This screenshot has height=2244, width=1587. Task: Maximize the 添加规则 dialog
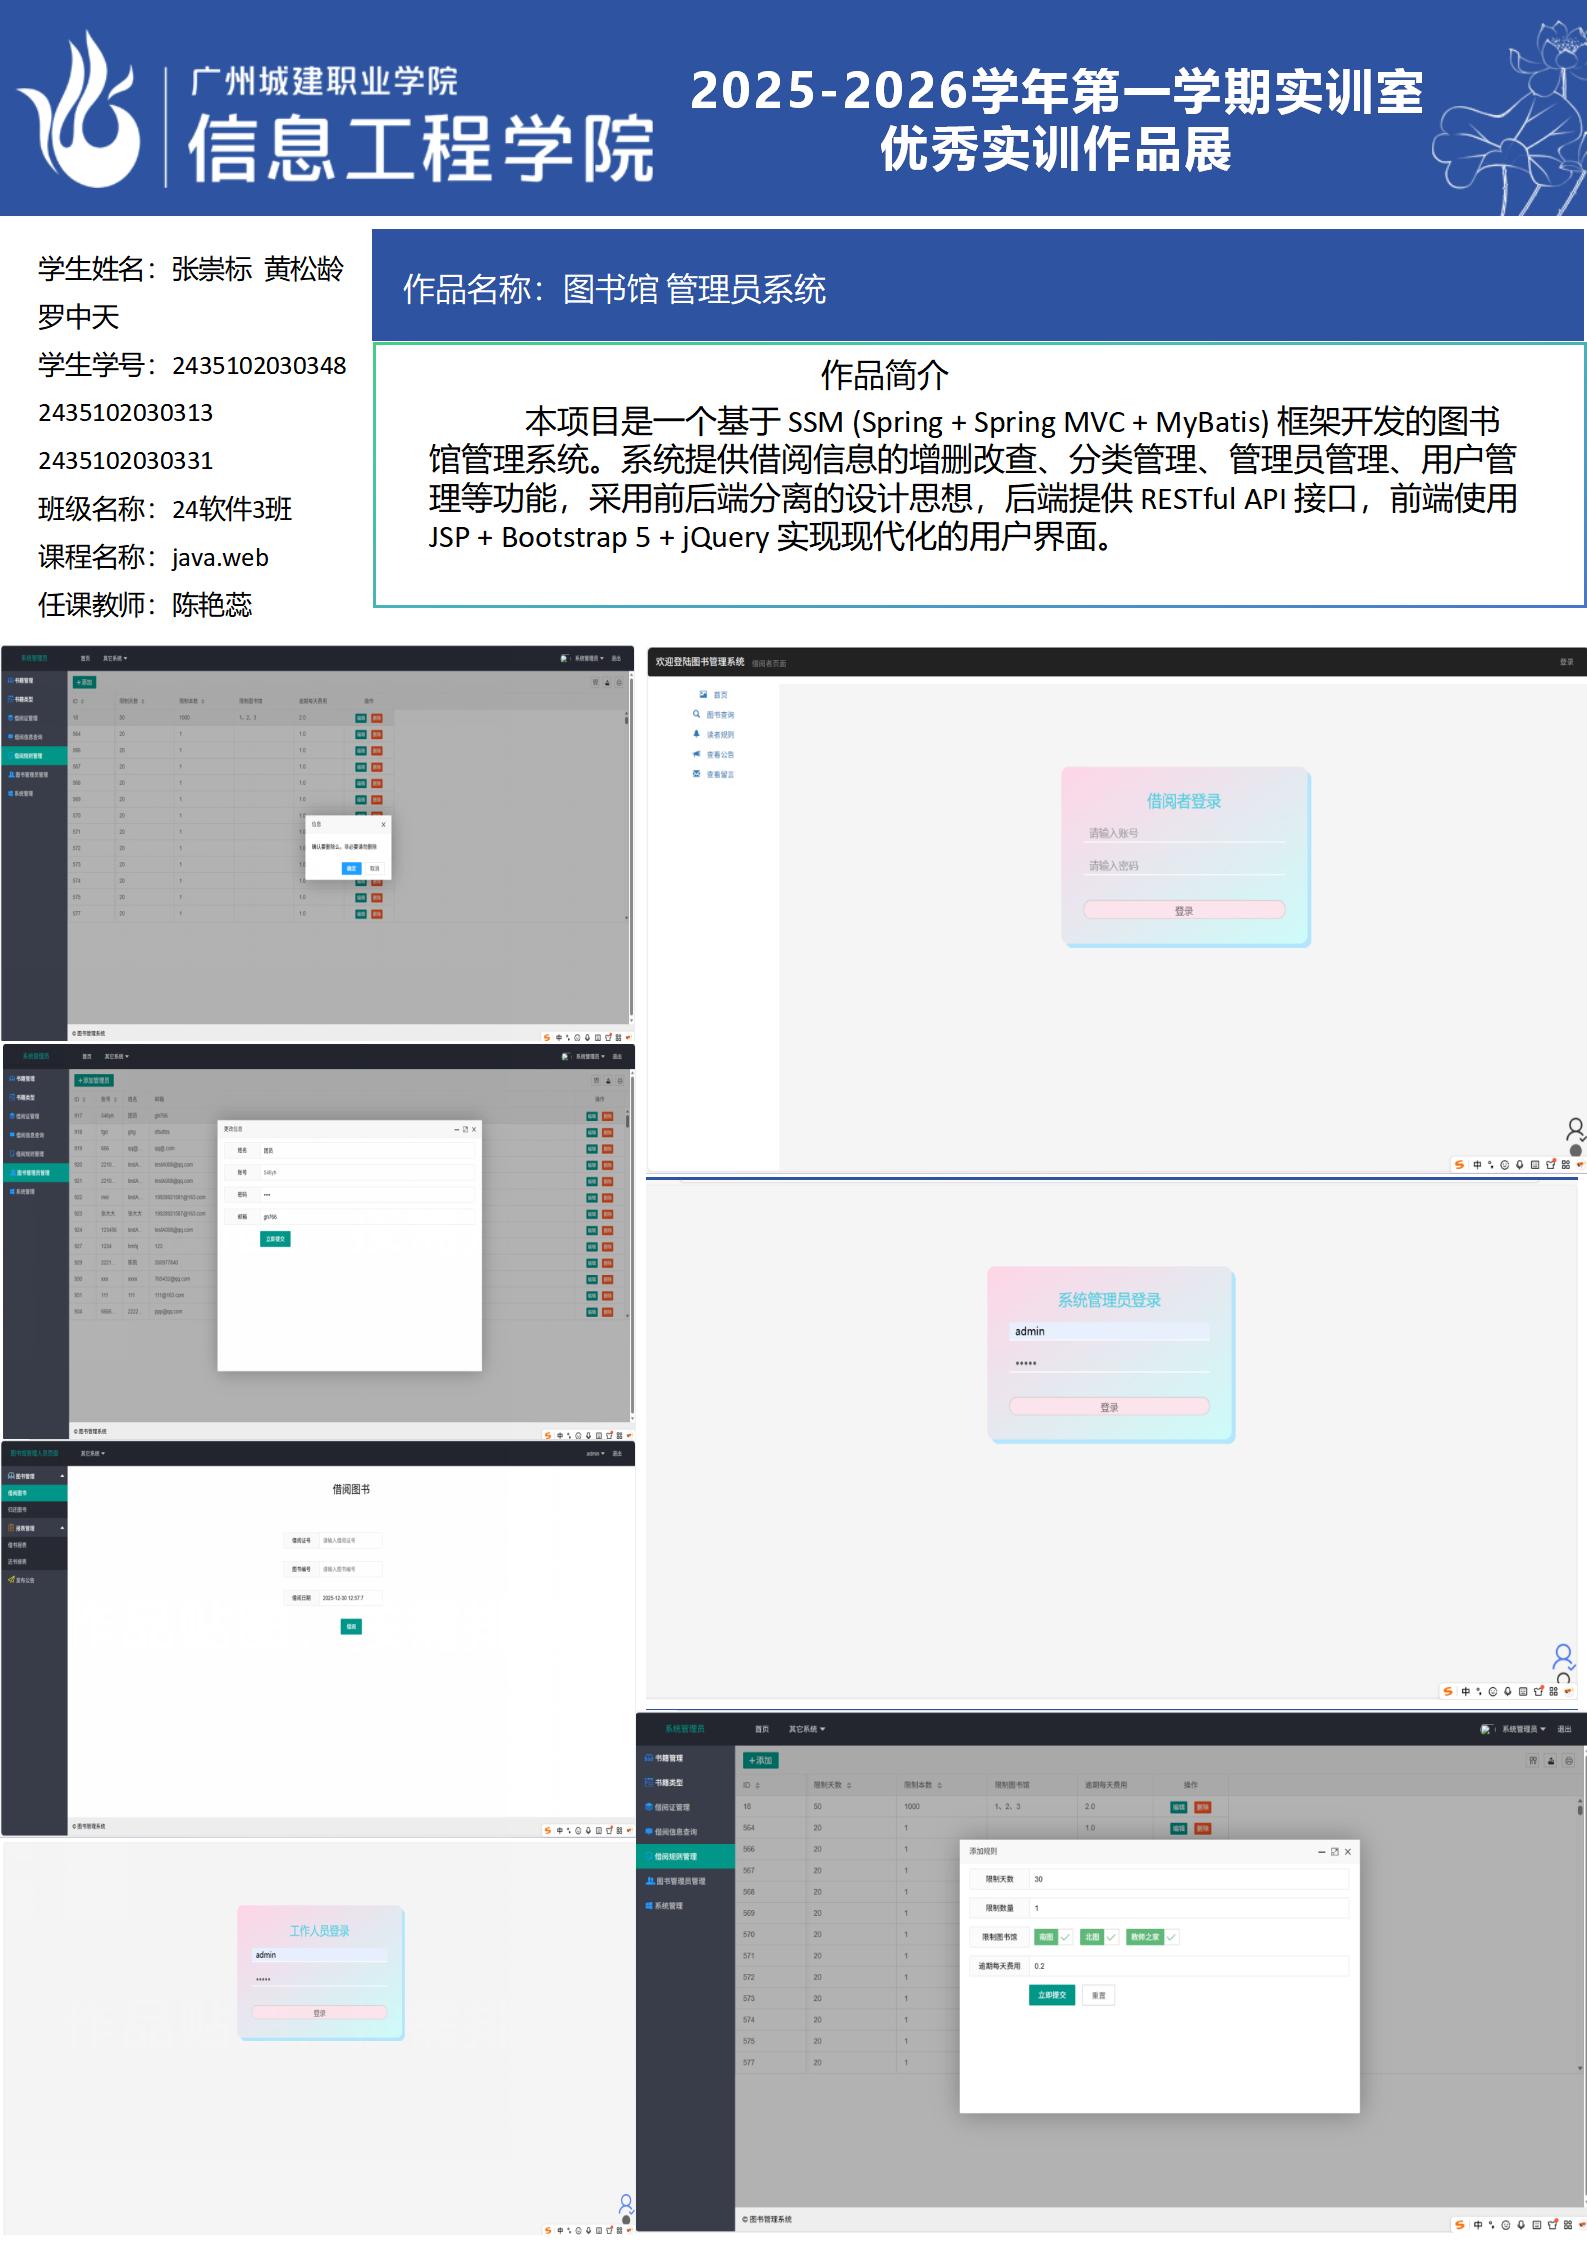[1334, 1852]
